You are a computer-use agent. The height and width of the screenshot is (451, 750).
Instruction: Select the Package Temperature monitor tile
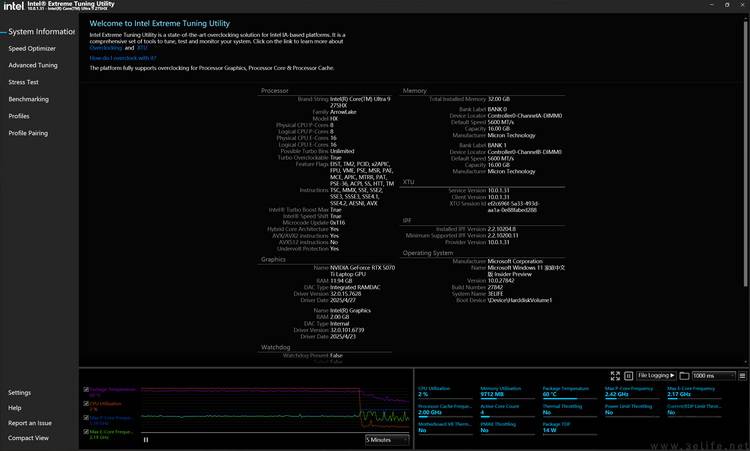569,392
